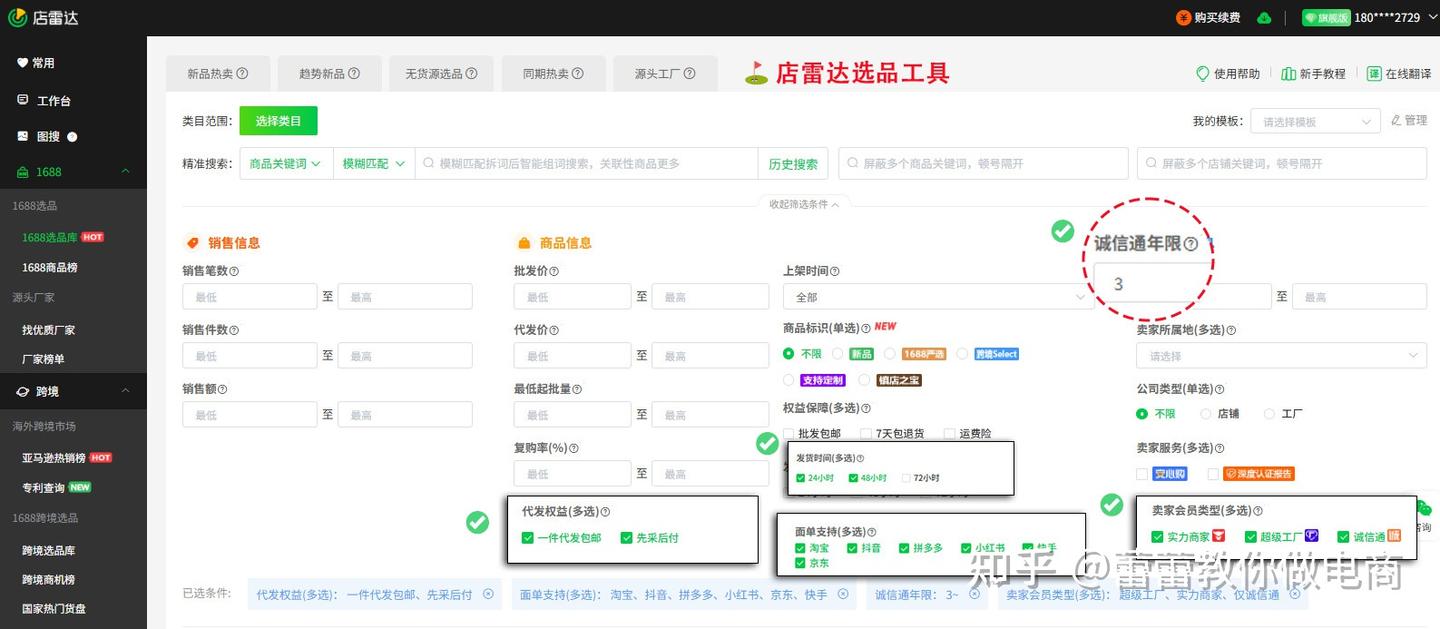Focus the 屏蔽多个商品关键词 field

[983, 163]
